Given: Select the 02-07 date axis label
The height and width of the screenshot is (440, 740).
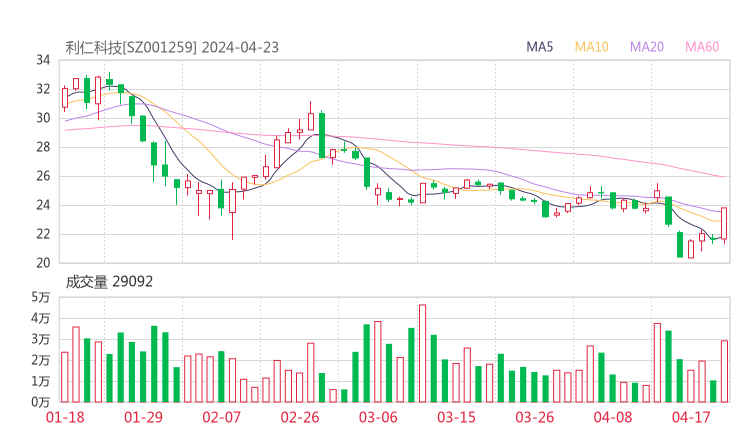Looking at the screenshot, I should pos(221,417).
